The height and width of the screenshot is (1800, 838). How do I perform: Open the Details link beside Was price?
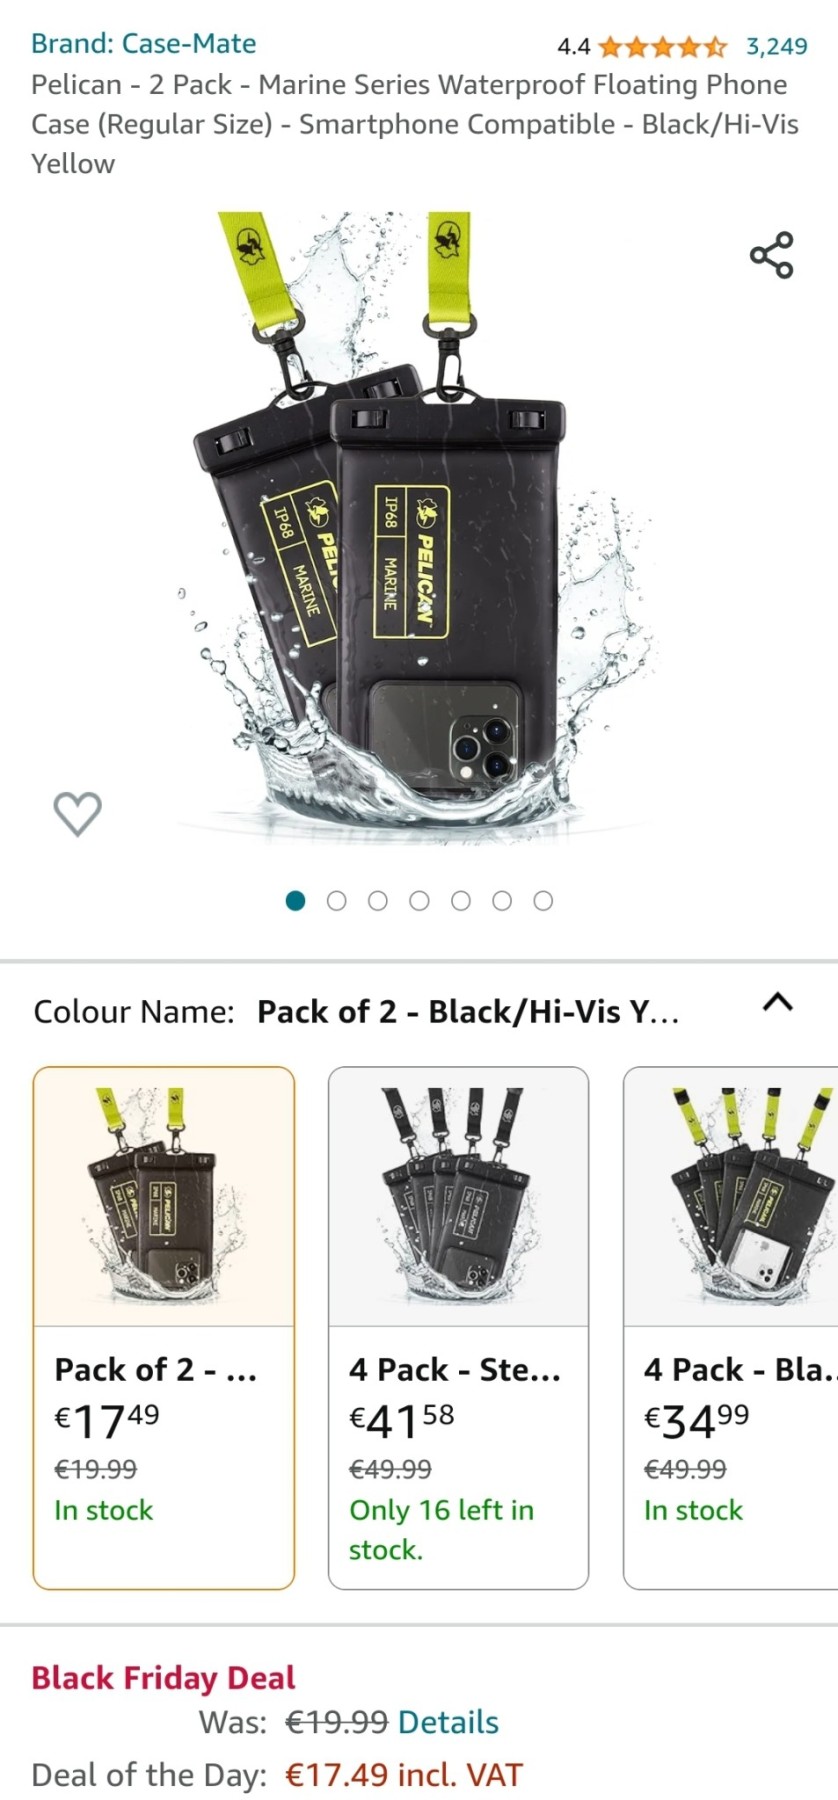[x=448, y=1722]
